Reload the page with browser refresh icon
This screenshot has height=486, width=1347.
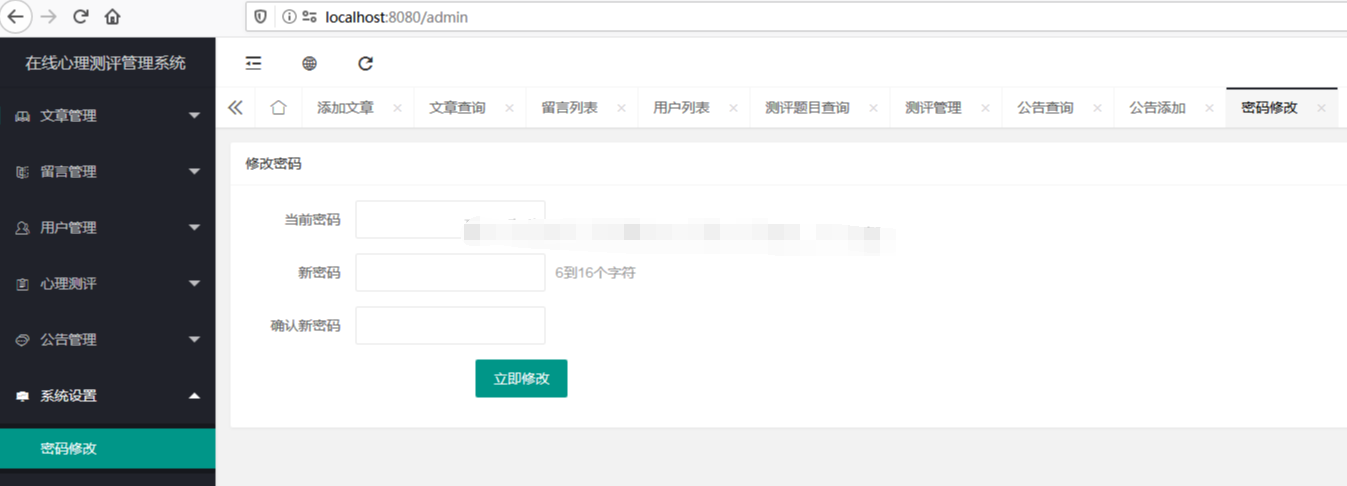tap(81, 17)
